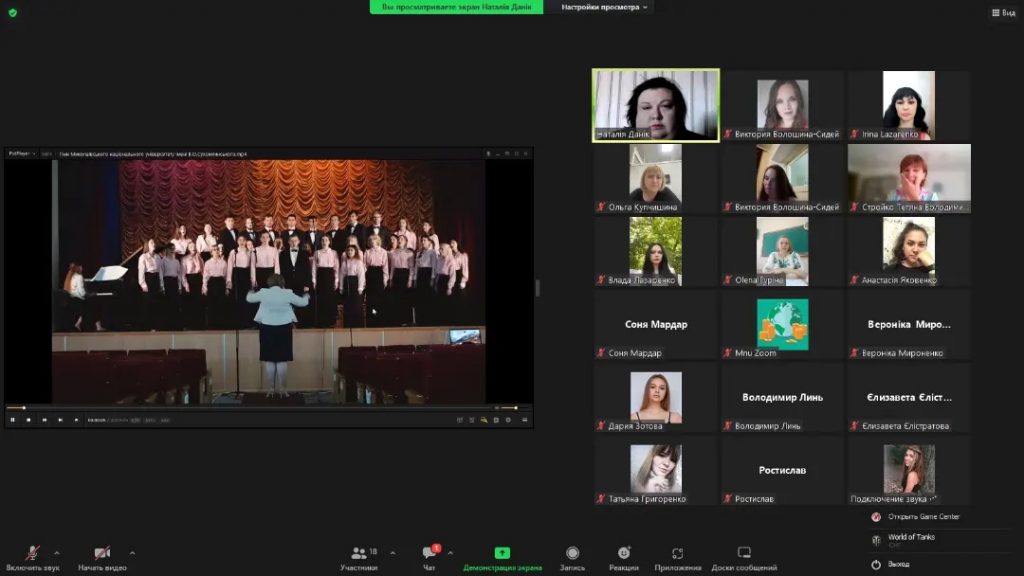Screen dimensions: 1024x576
Task: Expand video options chevron beside camera
Action: click(x=132, y=552)
